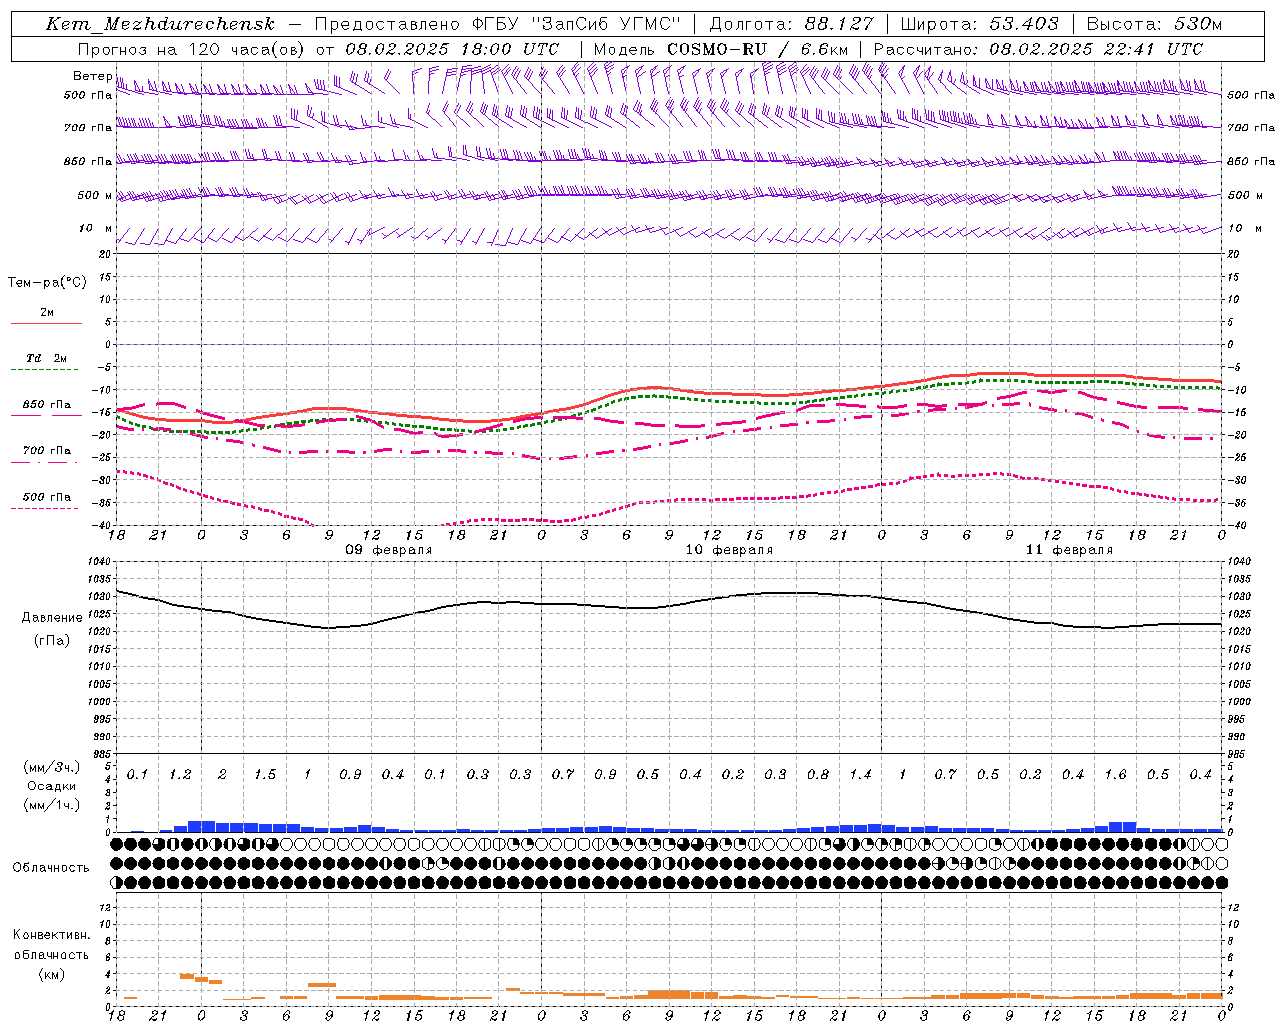Click the Td 2м dashed legend line sample
Image resolution: width=1280 pixels, height=1024 pixels.
(46, 370)
